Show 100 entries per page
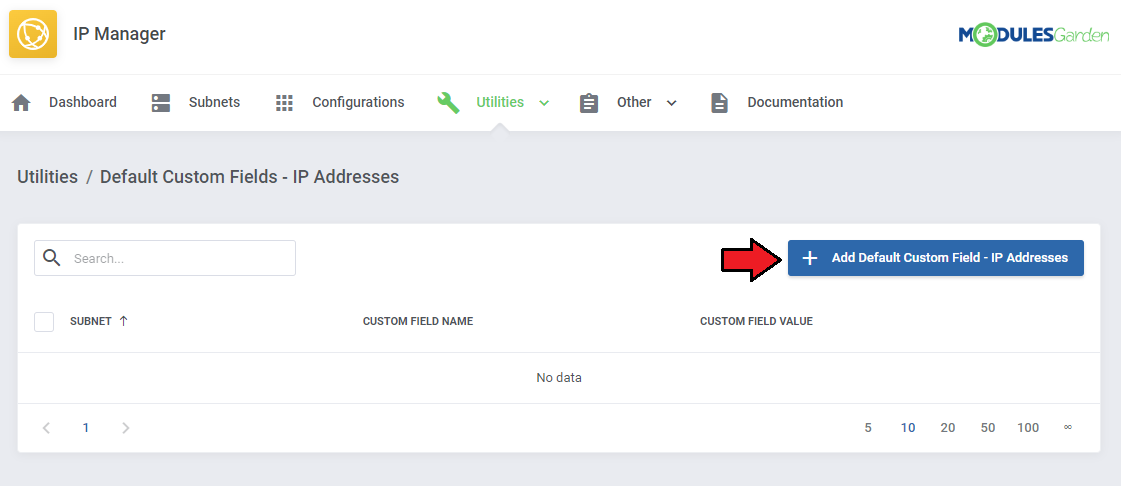The width and height of the screenshot is (1121, 486). click(x=1028, y=428)
